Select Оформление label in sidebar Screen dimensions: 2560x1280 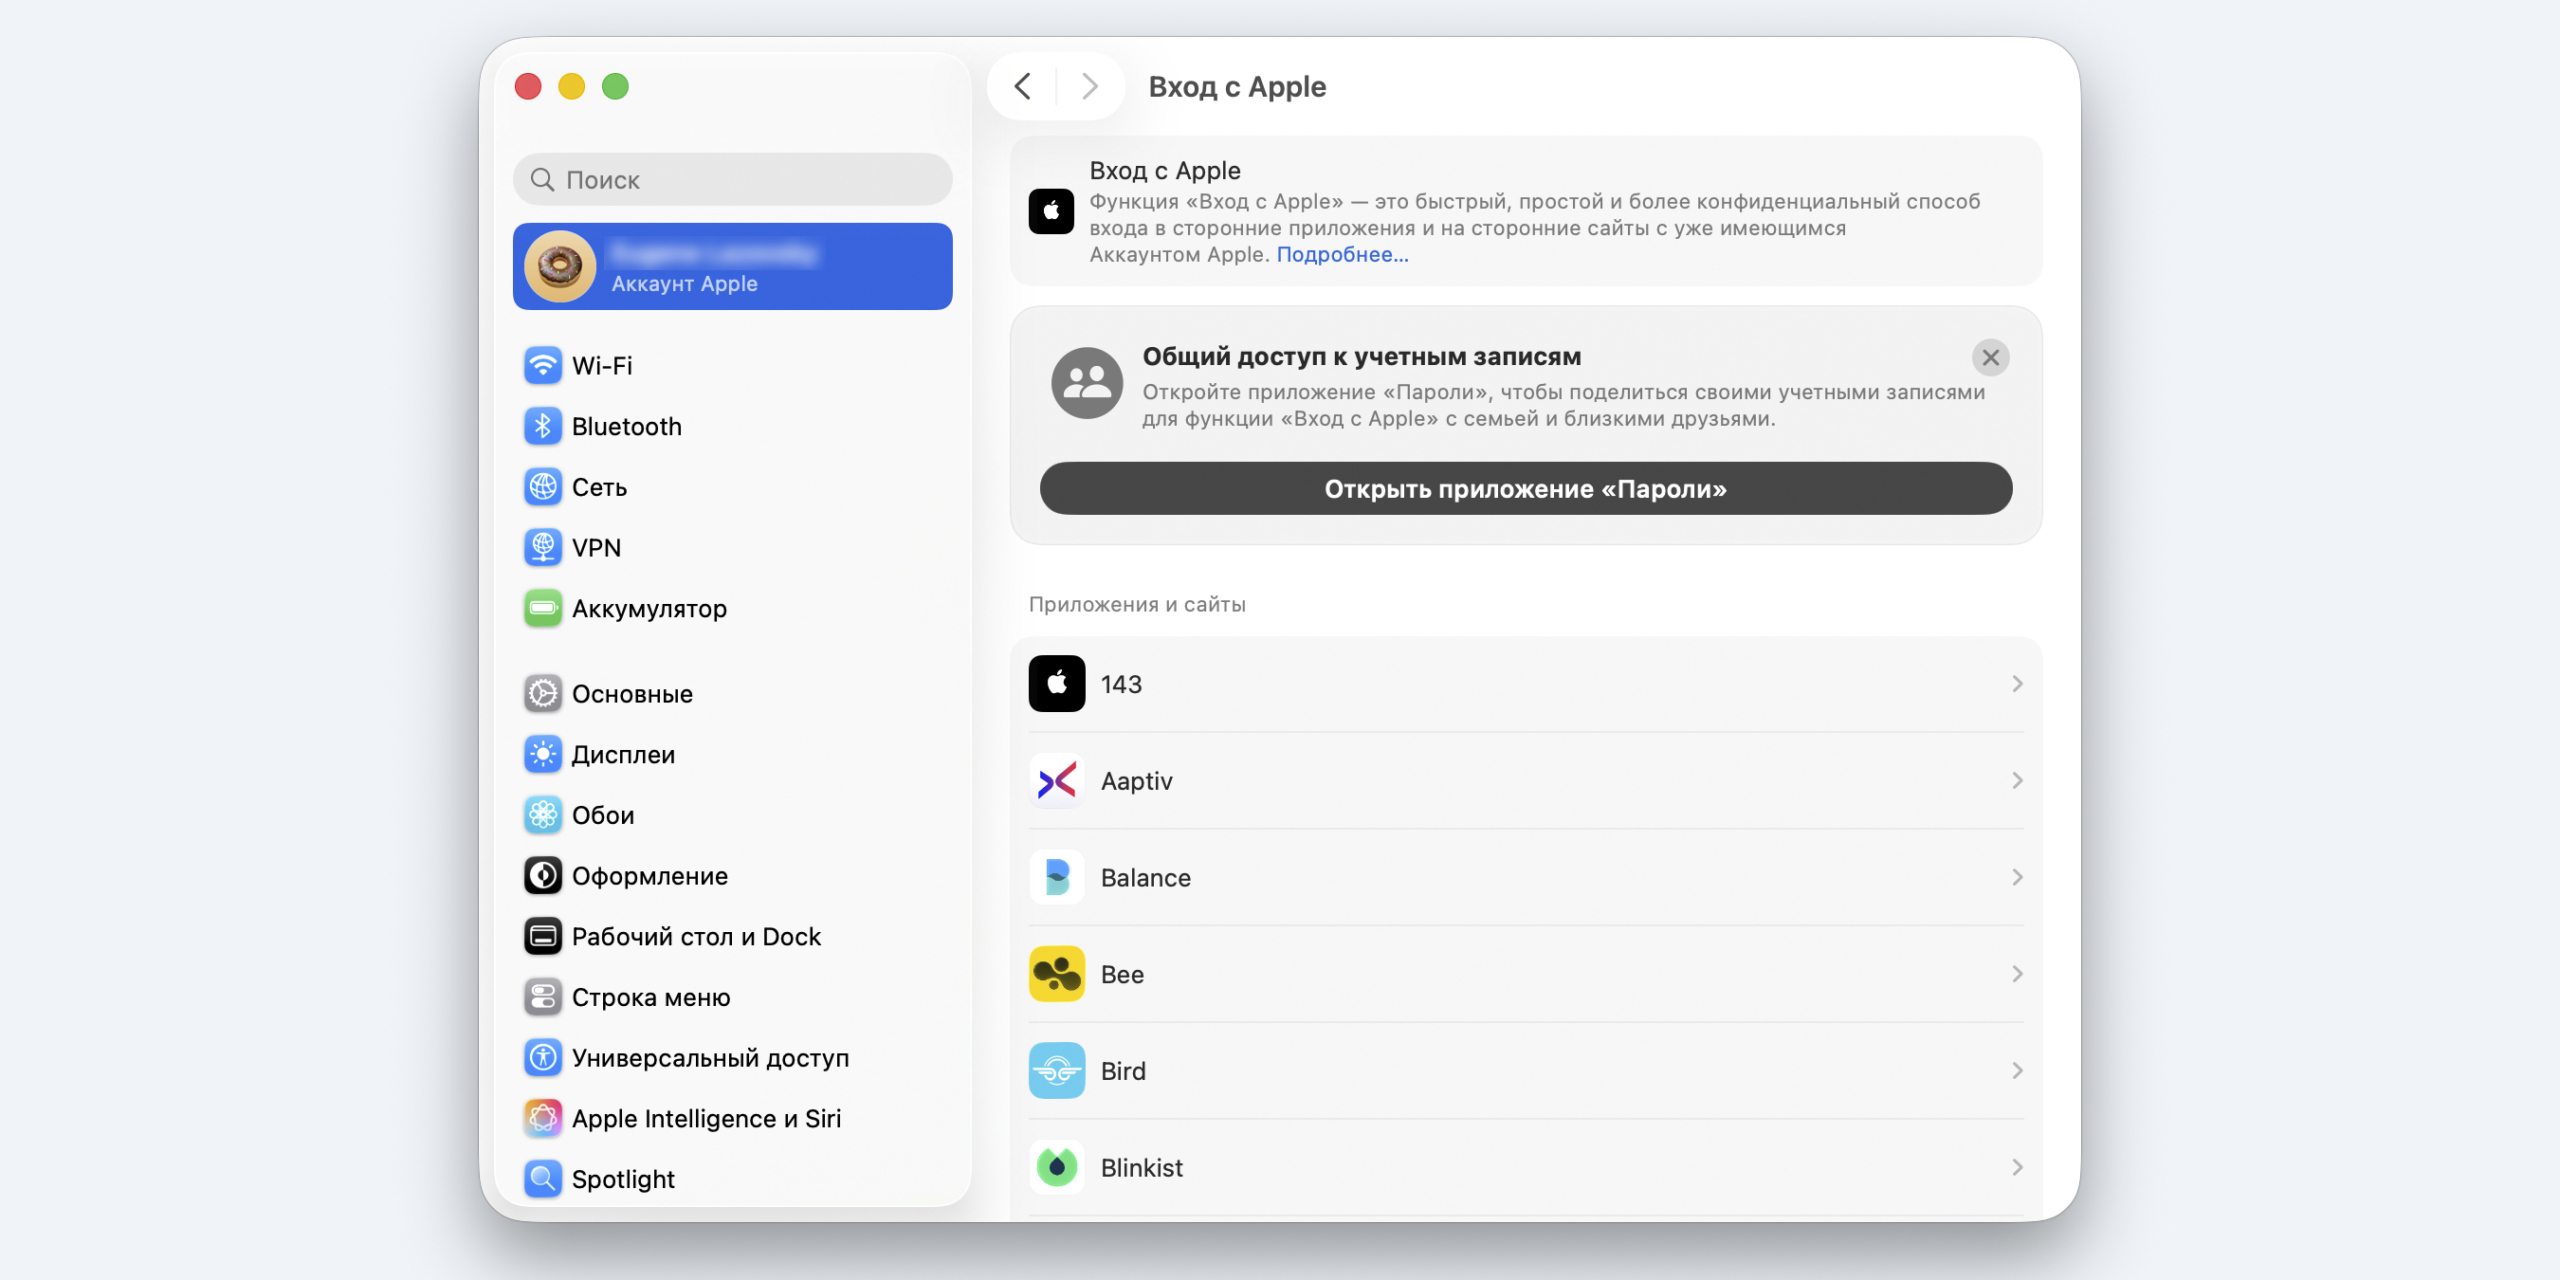click(x=650, y=876)
